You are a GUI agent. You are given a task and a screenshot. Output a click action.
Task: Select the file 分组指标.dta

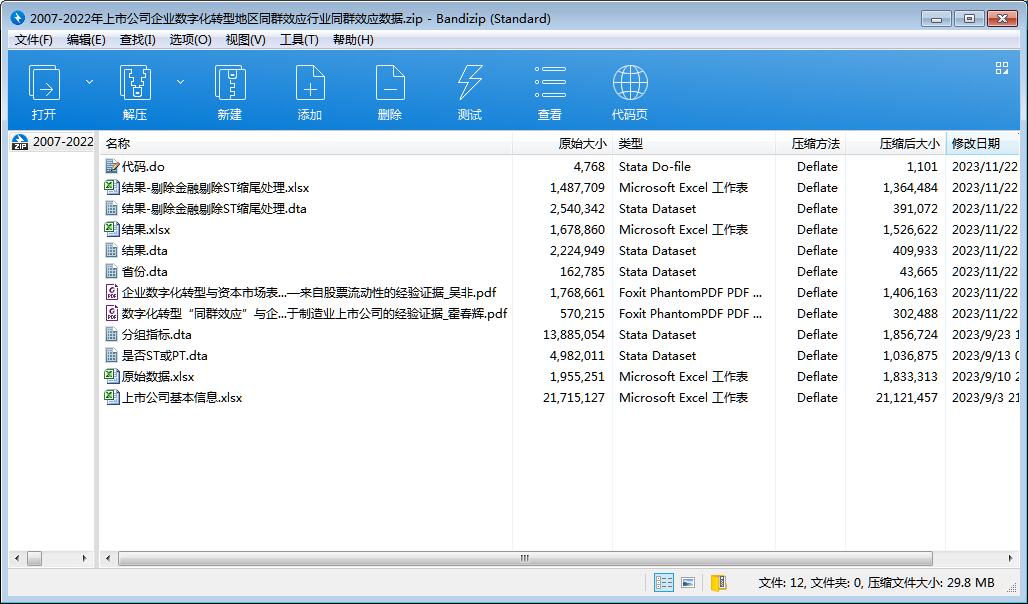coord(157,334)
